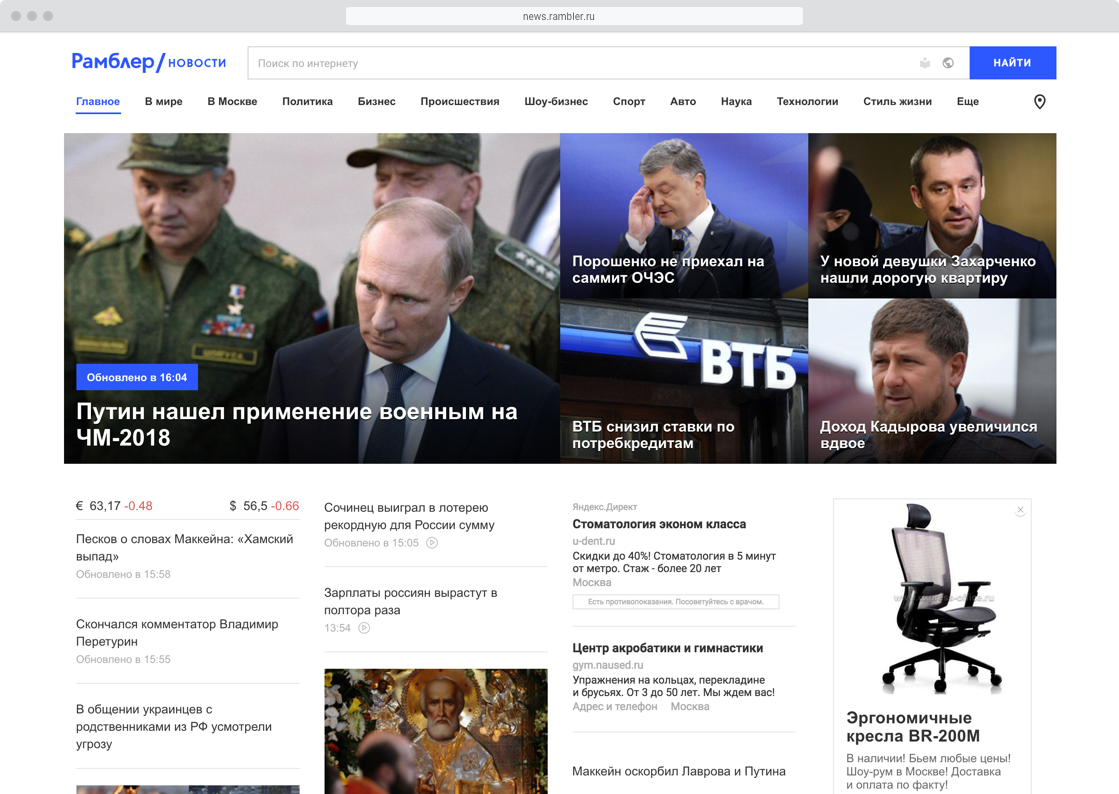Open the В мире section
This screenshot has width=1119, height=794.
(x=163, y=101)
